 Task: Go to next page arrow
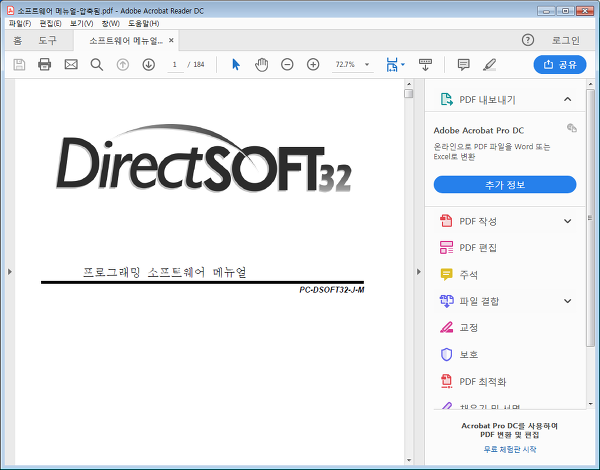[x=148, y=64]
